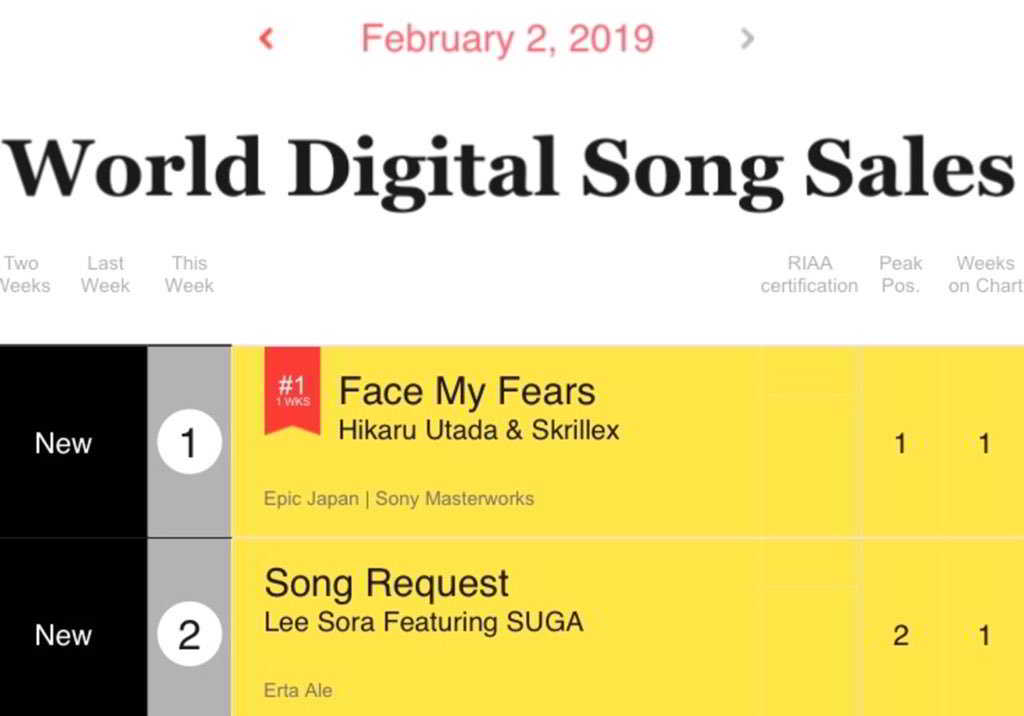Click Epic Japan | Sony Masterworks label text

pos(398,498)
